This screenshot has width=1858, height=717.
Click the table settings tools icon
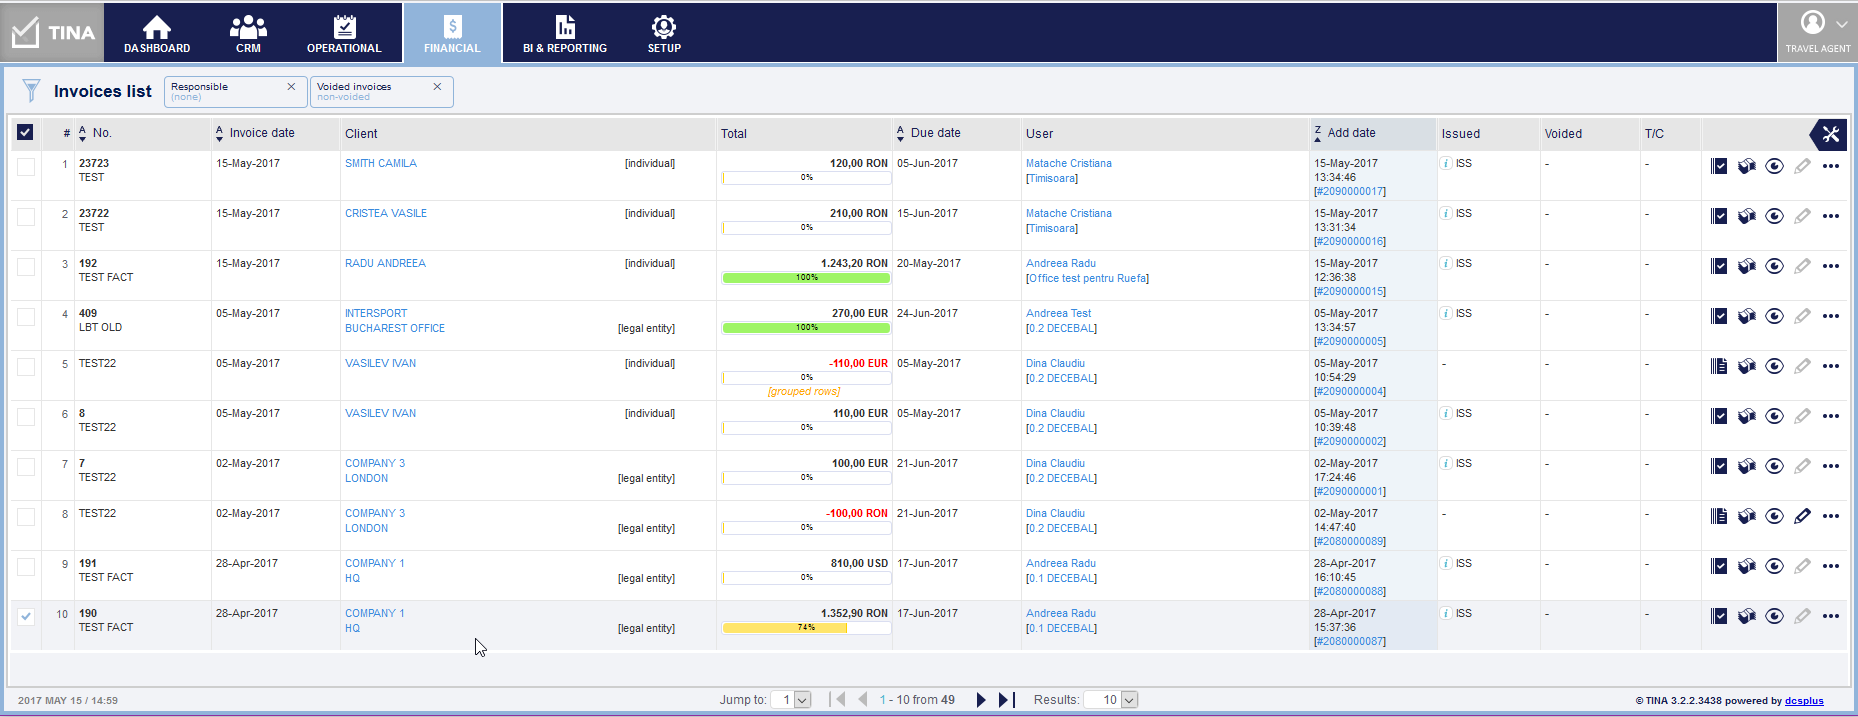pos(1830,134)
